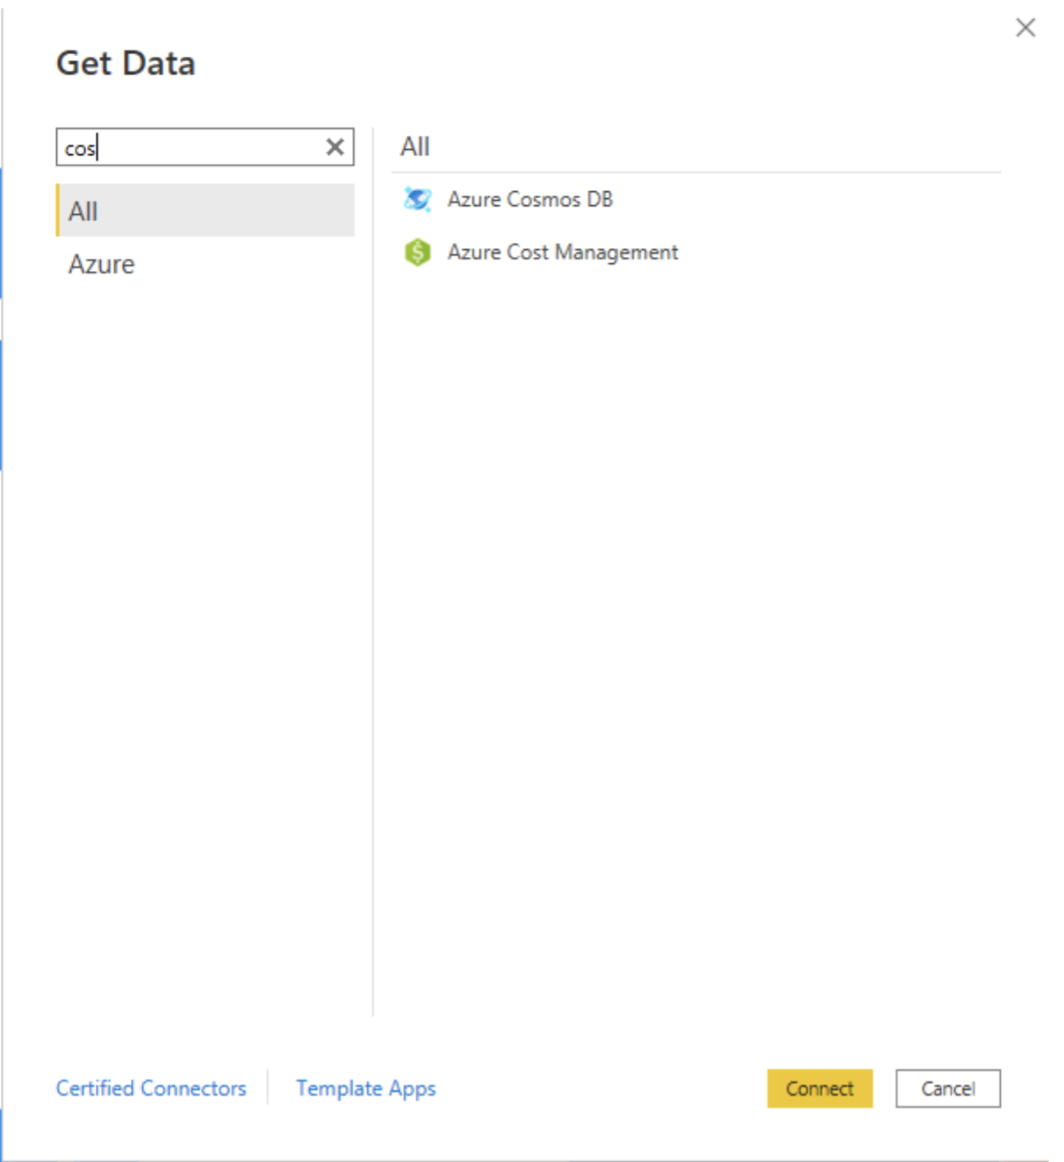
Task: Clear the search box with the X icon
Action: [x=335, y=147]
